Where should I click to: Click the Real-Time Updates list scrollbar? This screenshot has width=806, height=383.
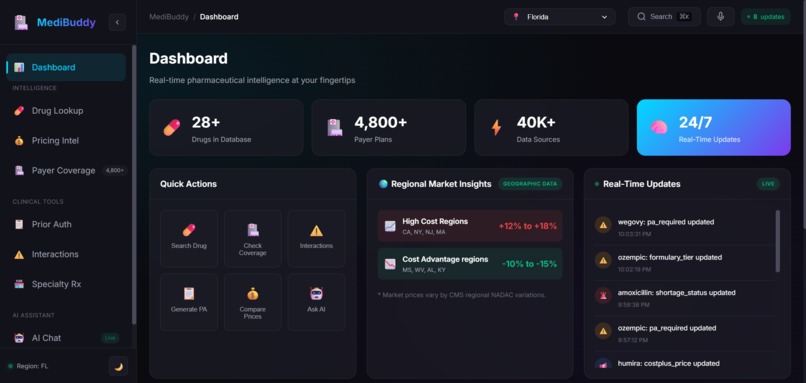click(x=778, y=241)
